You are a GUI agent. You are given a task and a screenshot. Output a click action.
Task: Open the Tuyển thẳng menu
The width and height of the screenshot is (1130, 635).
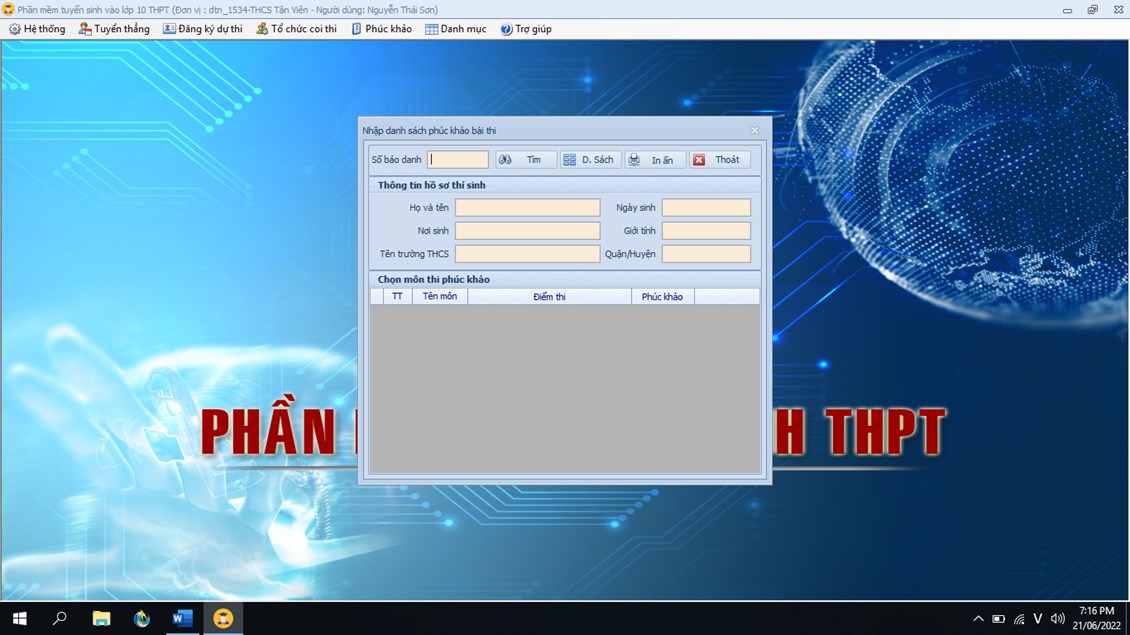[114, 29]
